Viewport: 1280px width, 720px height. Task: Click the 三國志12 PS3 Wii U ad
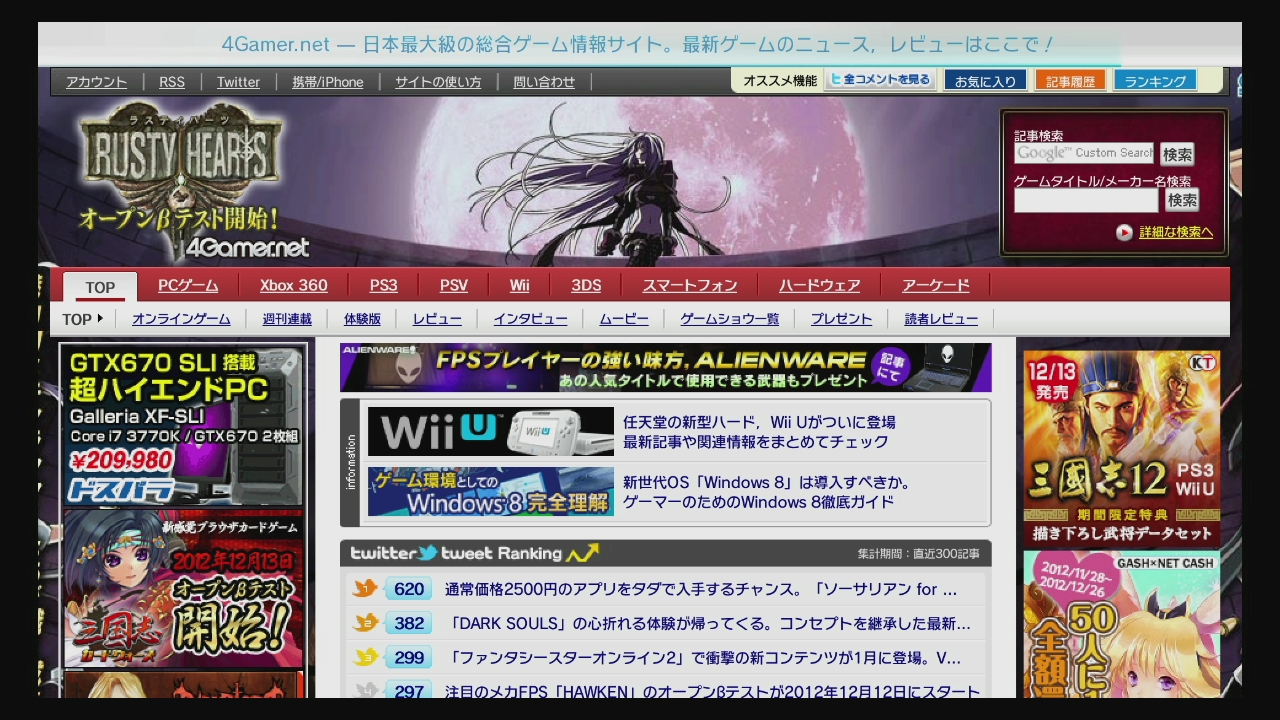pos(1122,449)
